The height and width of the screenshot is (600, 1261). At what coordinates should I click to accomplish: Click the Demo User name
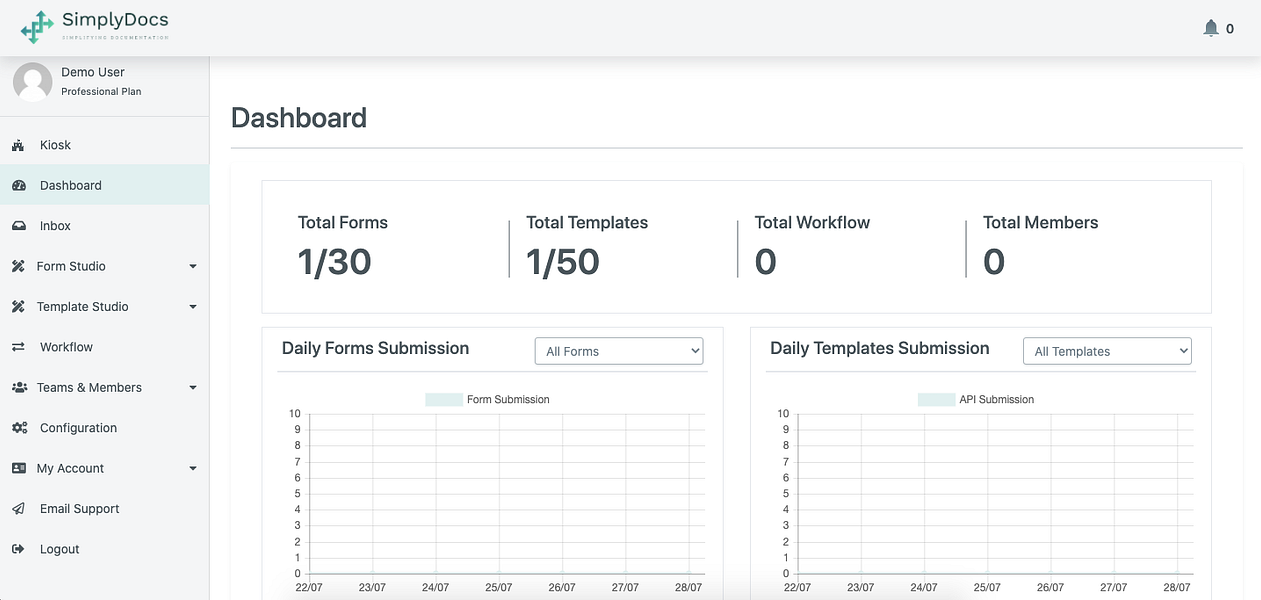pos(93,72)
